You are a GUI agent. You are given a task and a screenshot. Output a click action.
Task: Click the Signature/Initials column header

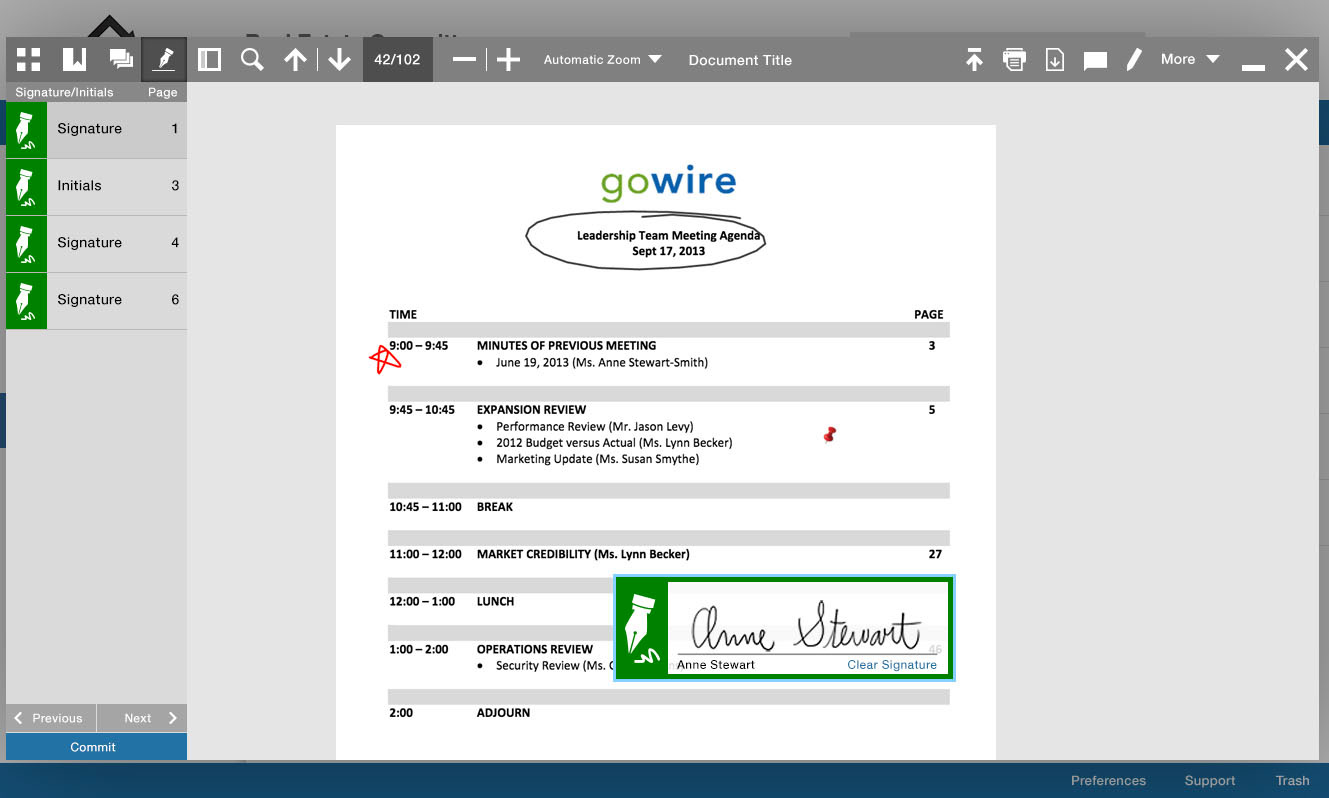[x=64, y=92]
